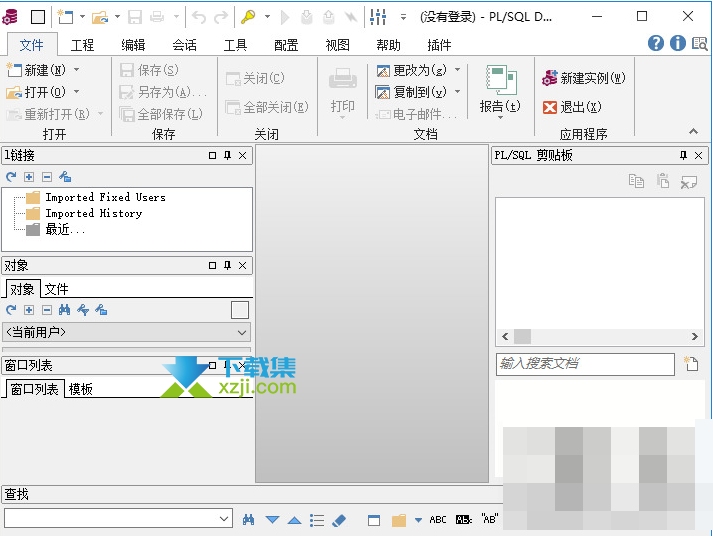Click the 打开(O) button
The height and width of the screenshot is (536, 713).
36,92
